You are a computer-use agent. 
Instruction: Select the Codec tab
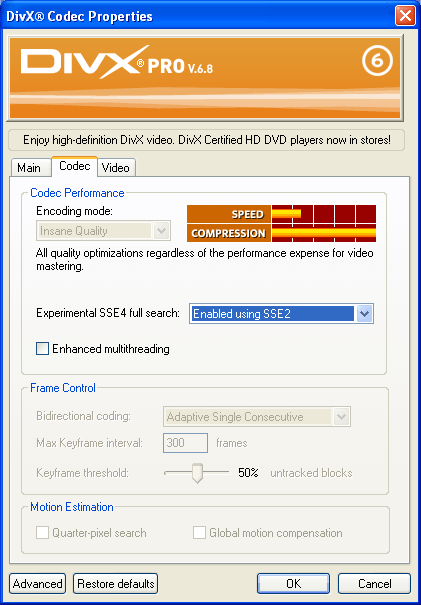(x=74, y=166)
